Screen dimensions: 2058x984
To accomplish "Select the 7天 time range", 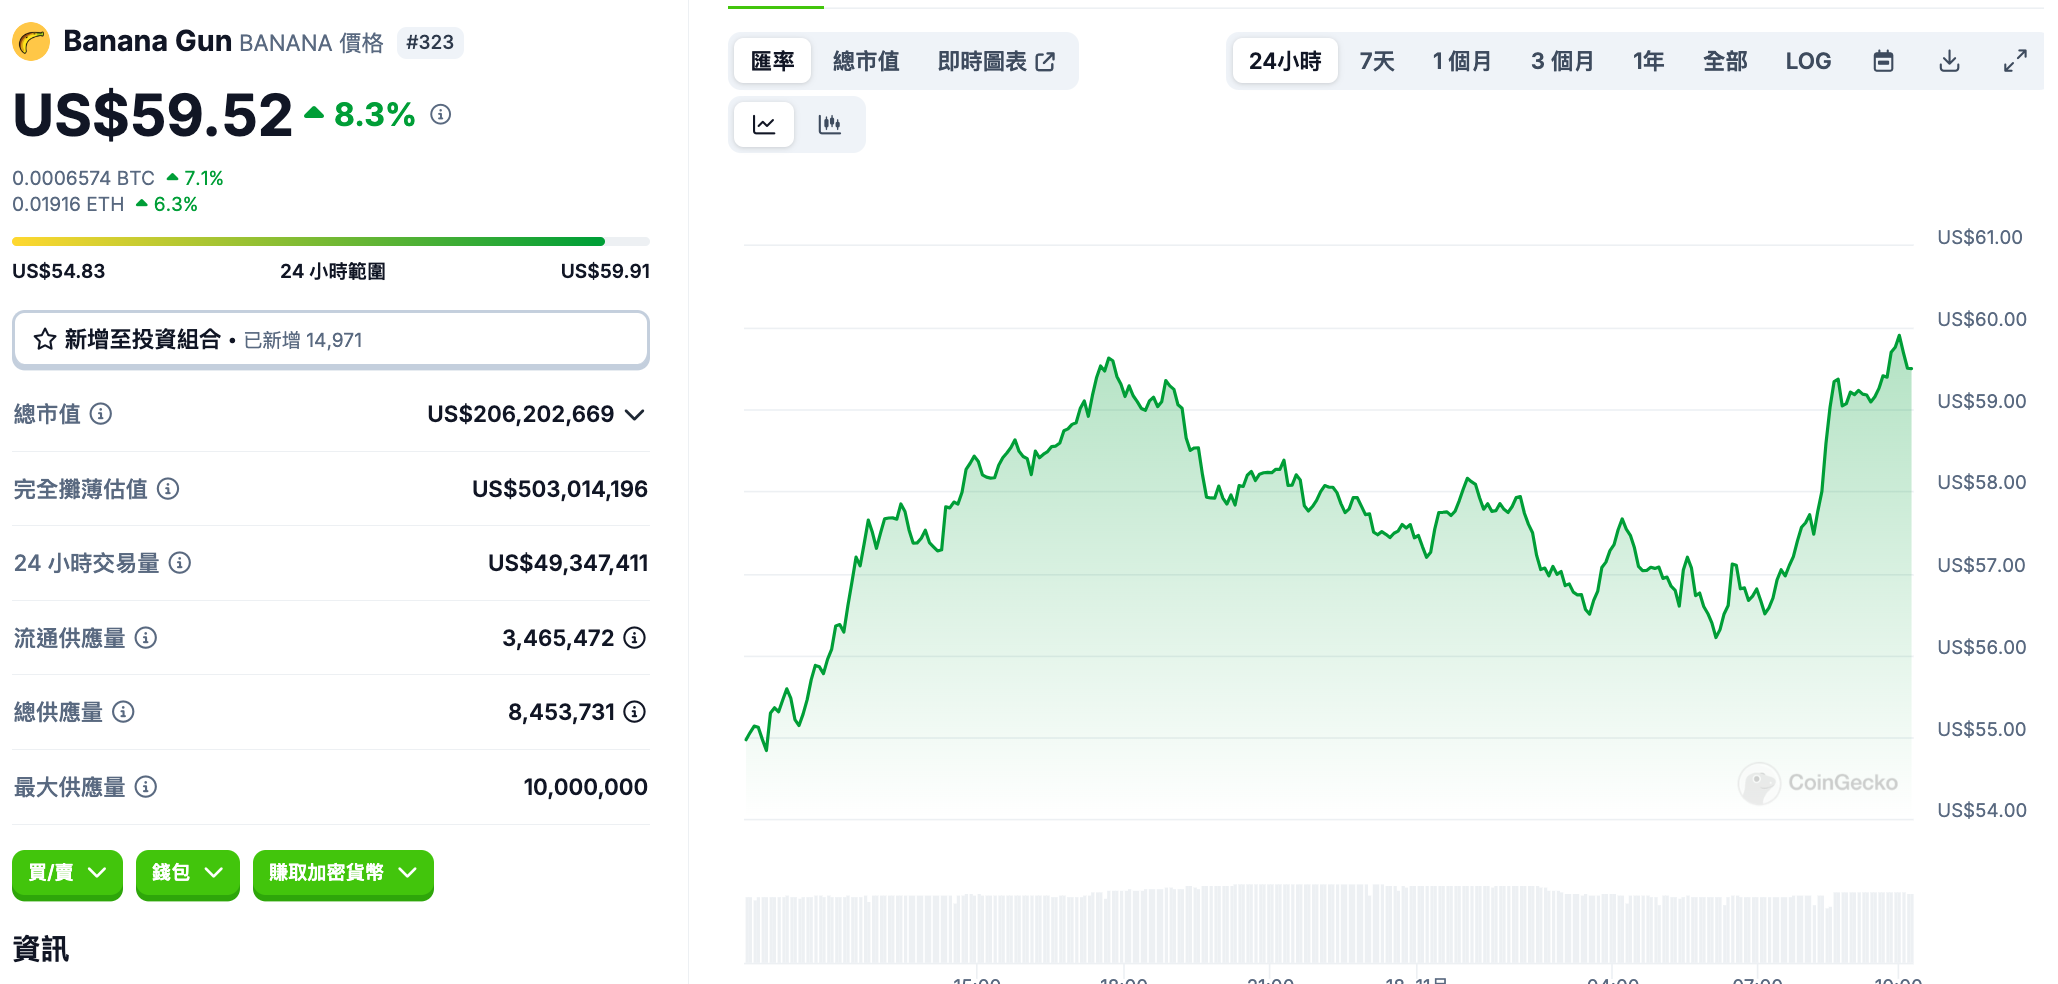I will pos(1376,61).
